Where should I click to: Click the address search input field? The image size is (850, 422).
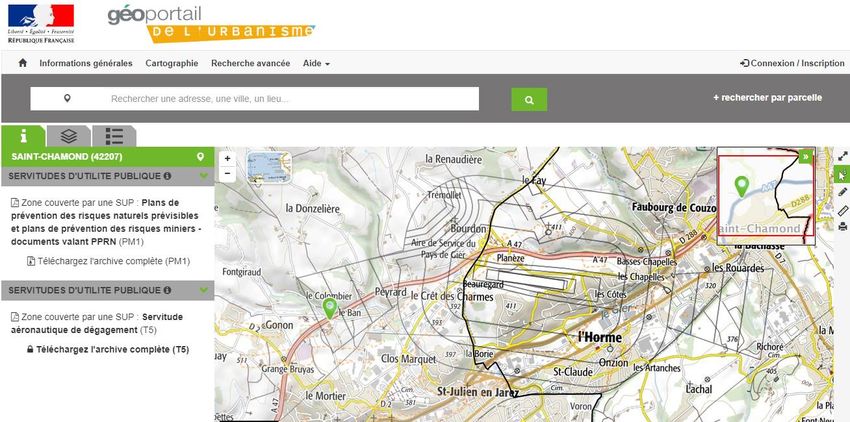pos(290,99)
